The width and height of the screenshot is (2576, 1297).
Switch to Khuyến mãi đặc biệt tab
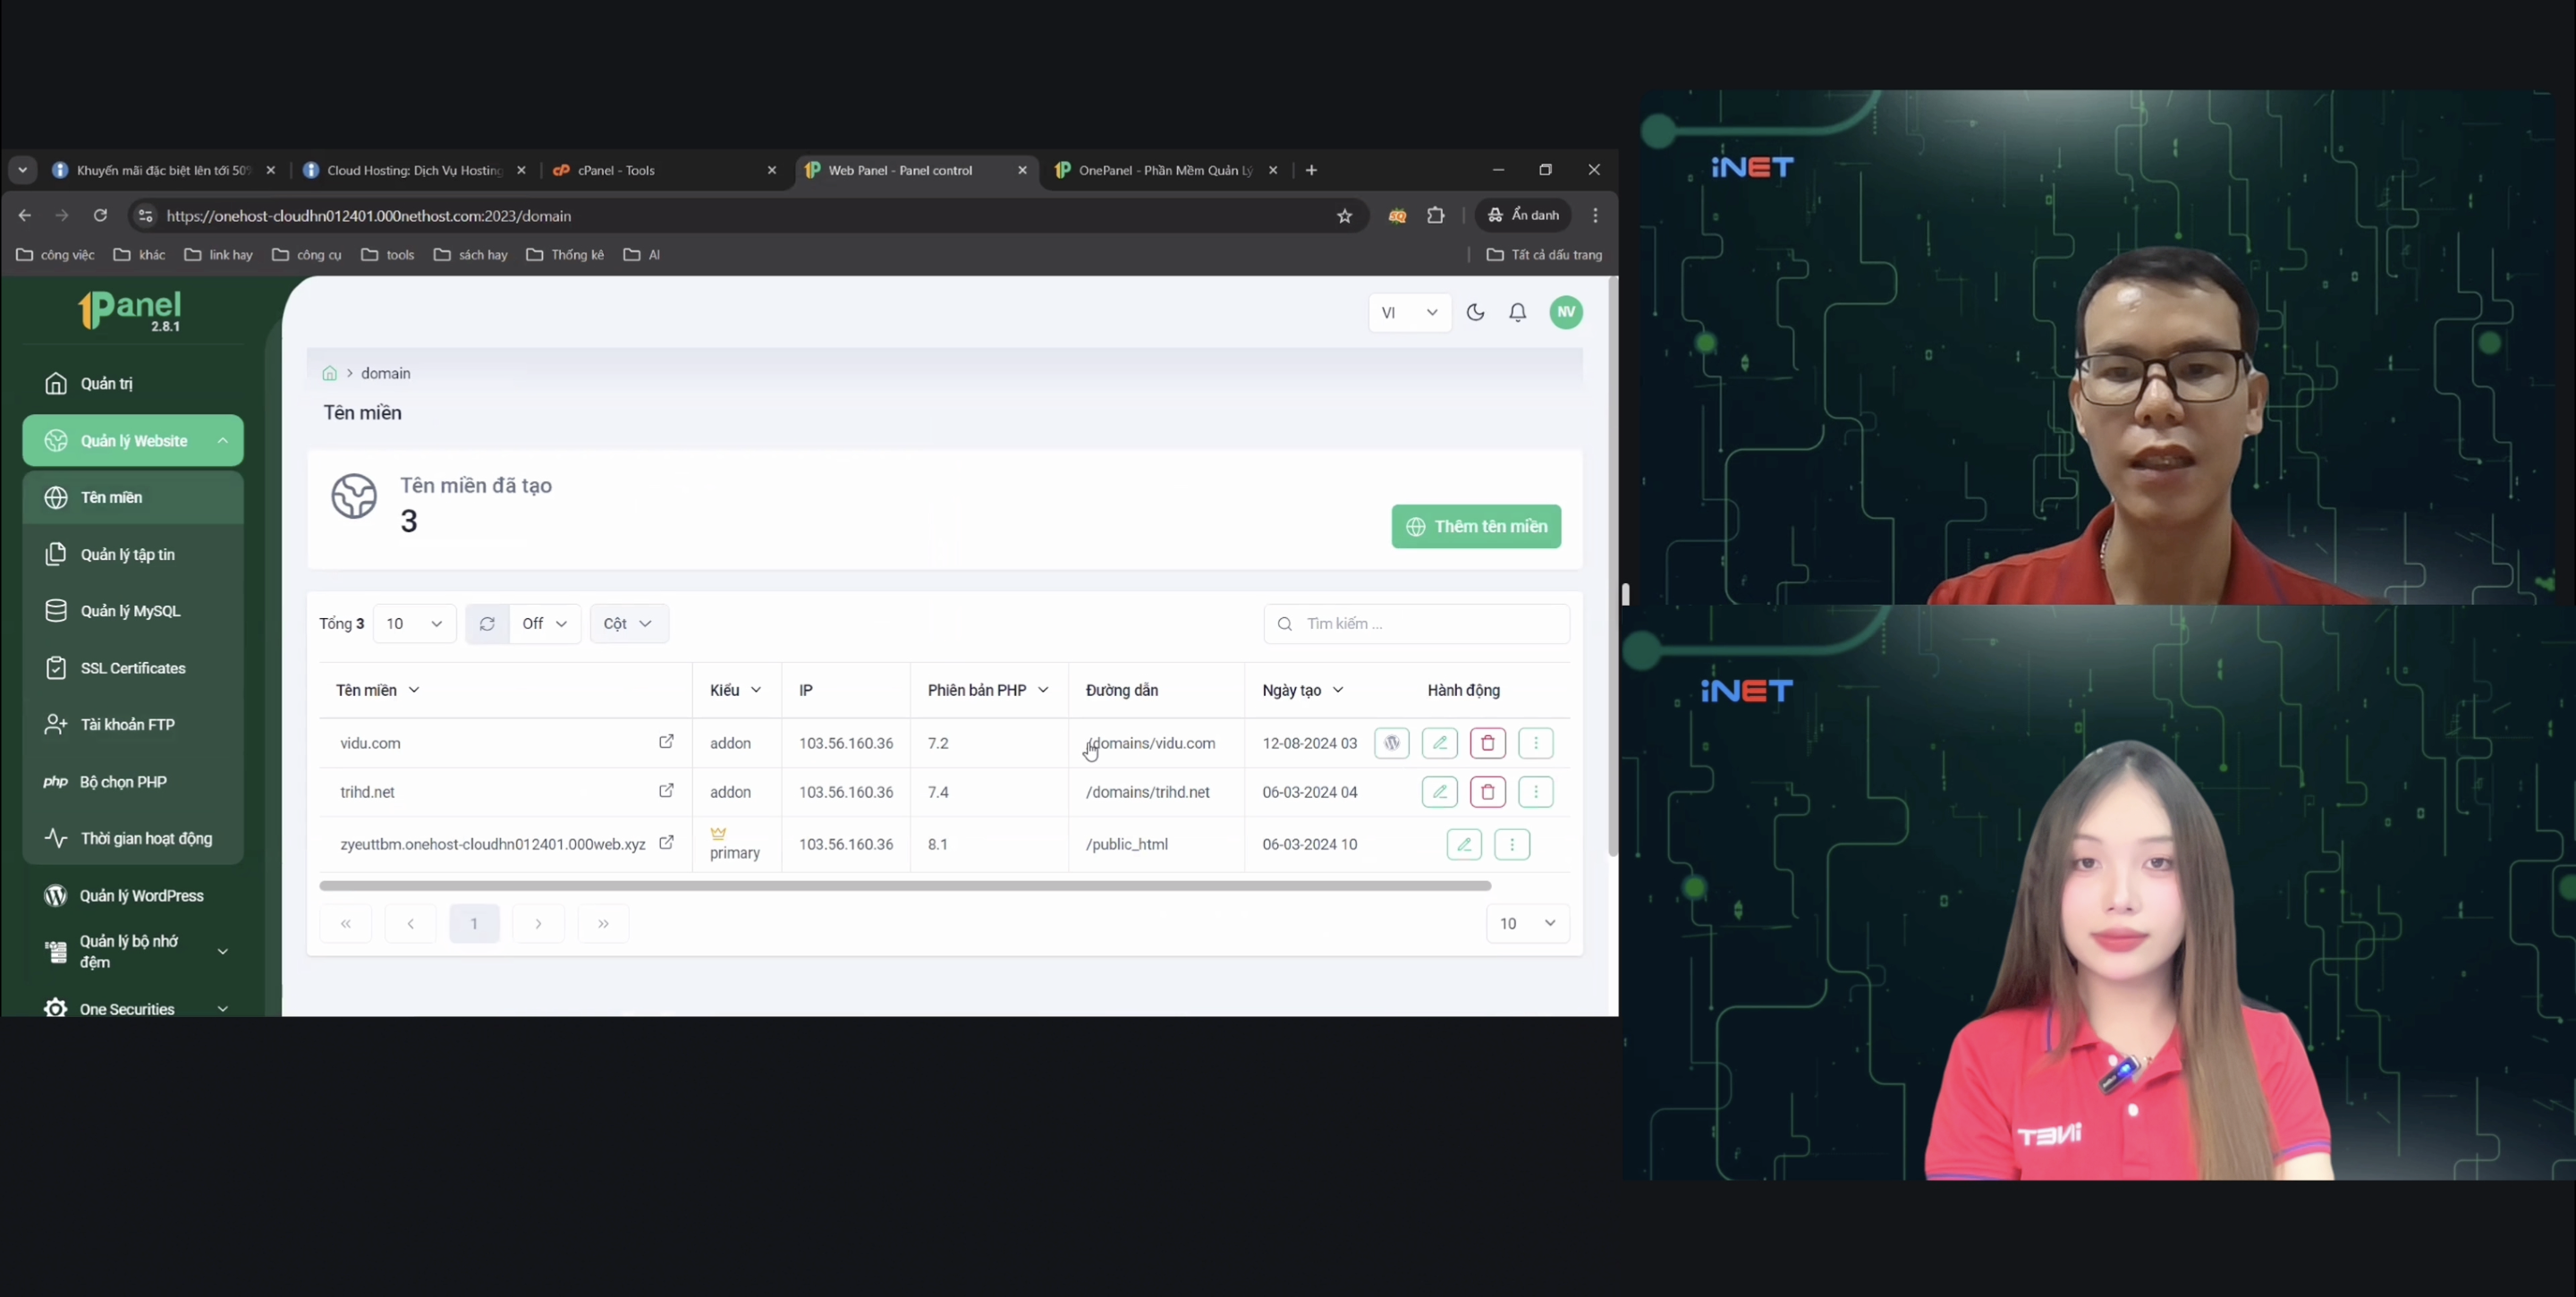point(163,171)
